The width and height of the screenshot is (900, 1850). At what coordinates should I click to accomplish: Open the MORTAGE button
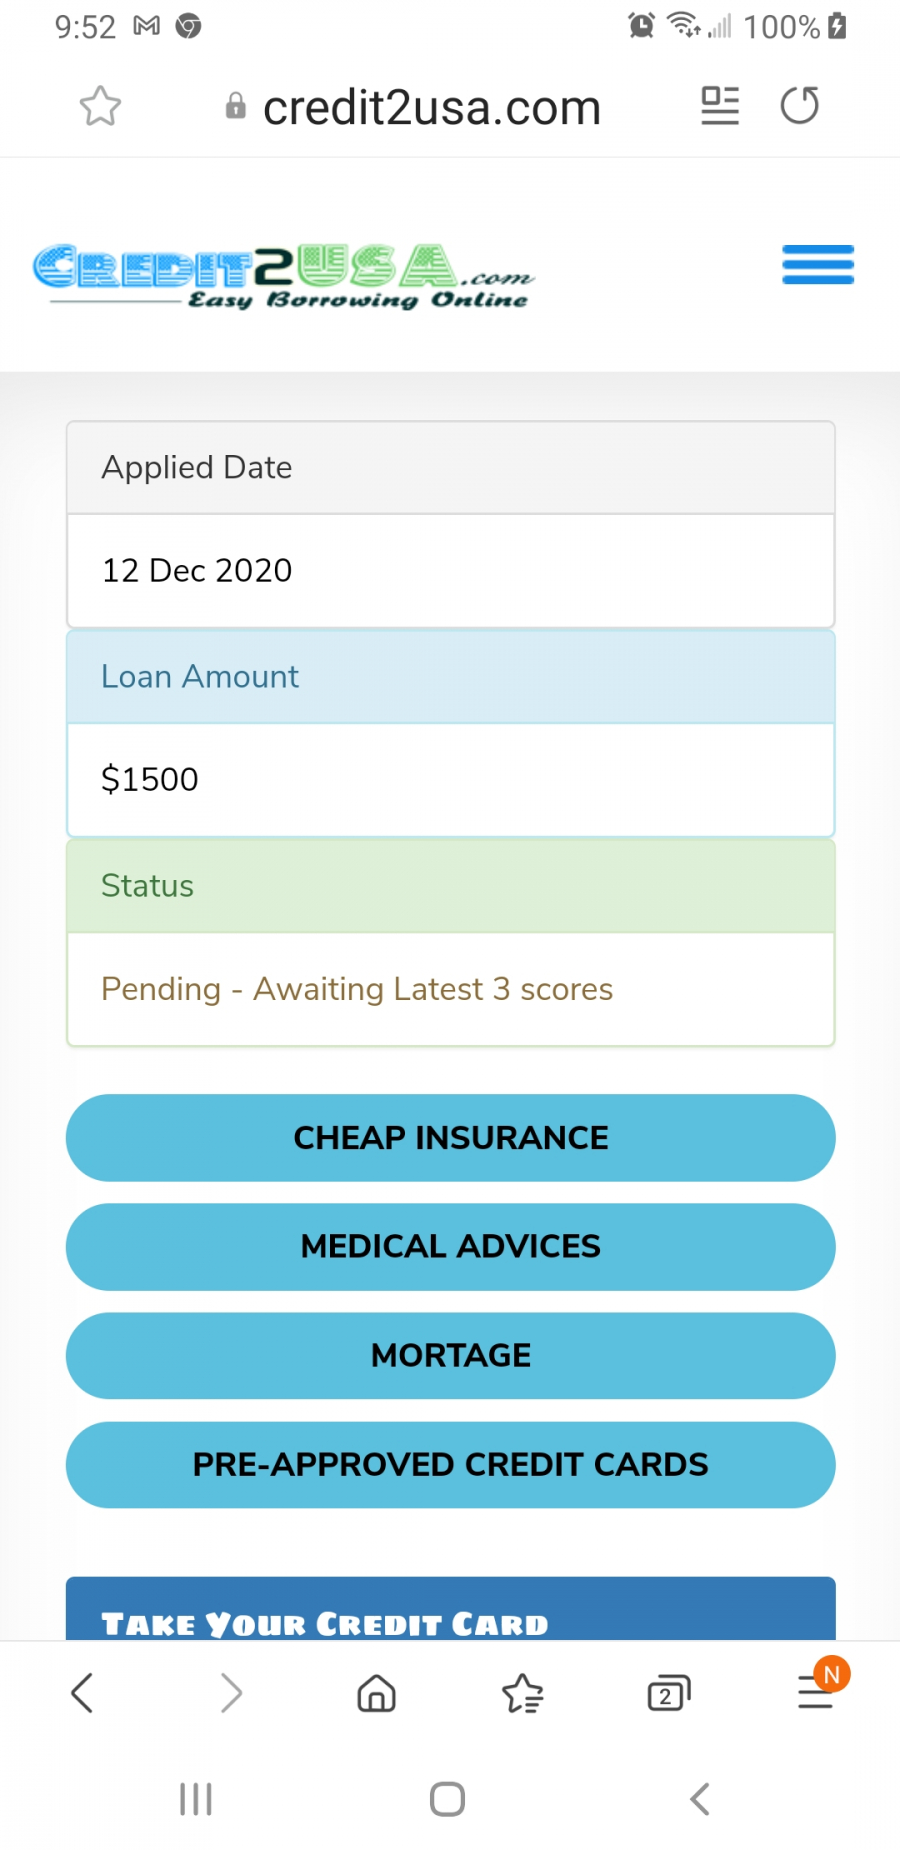coord(450,1356)
